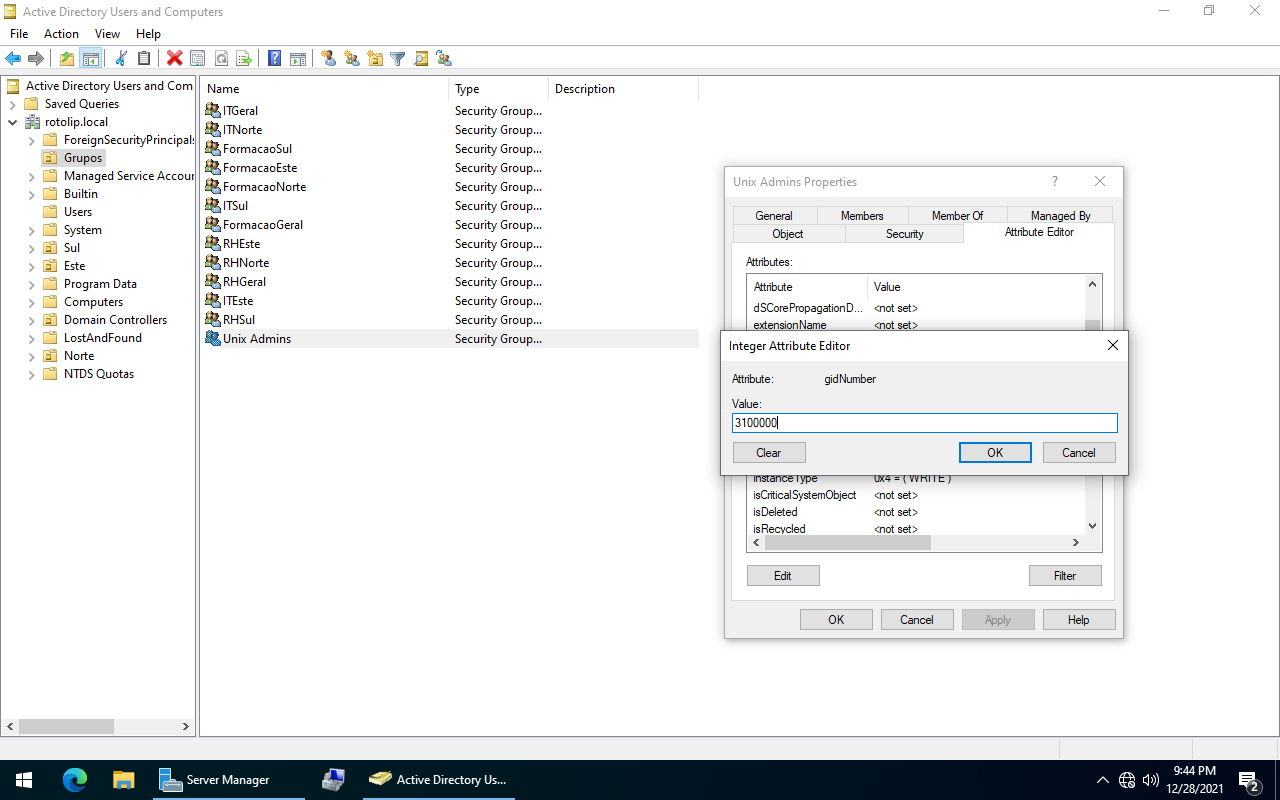Collapse the rotolip.local domain node
This screenshot has height=800, width=1280.
(12, 122)
